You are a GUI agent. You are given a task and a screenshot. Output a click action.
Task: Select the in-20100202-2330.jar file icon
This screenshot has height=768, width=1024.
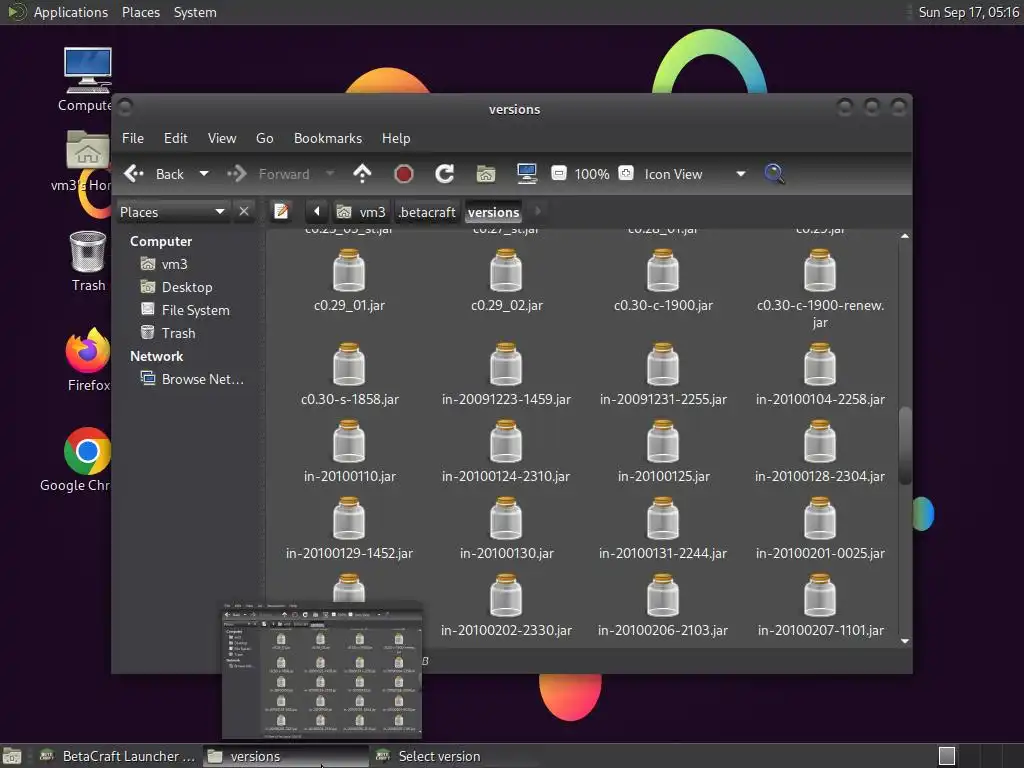tap(506, 596)
